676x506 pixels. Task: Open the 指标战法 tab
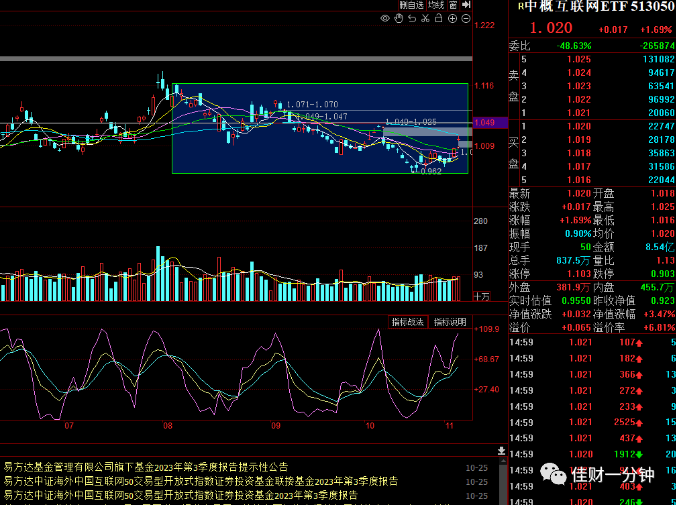(x=408, y=322)
